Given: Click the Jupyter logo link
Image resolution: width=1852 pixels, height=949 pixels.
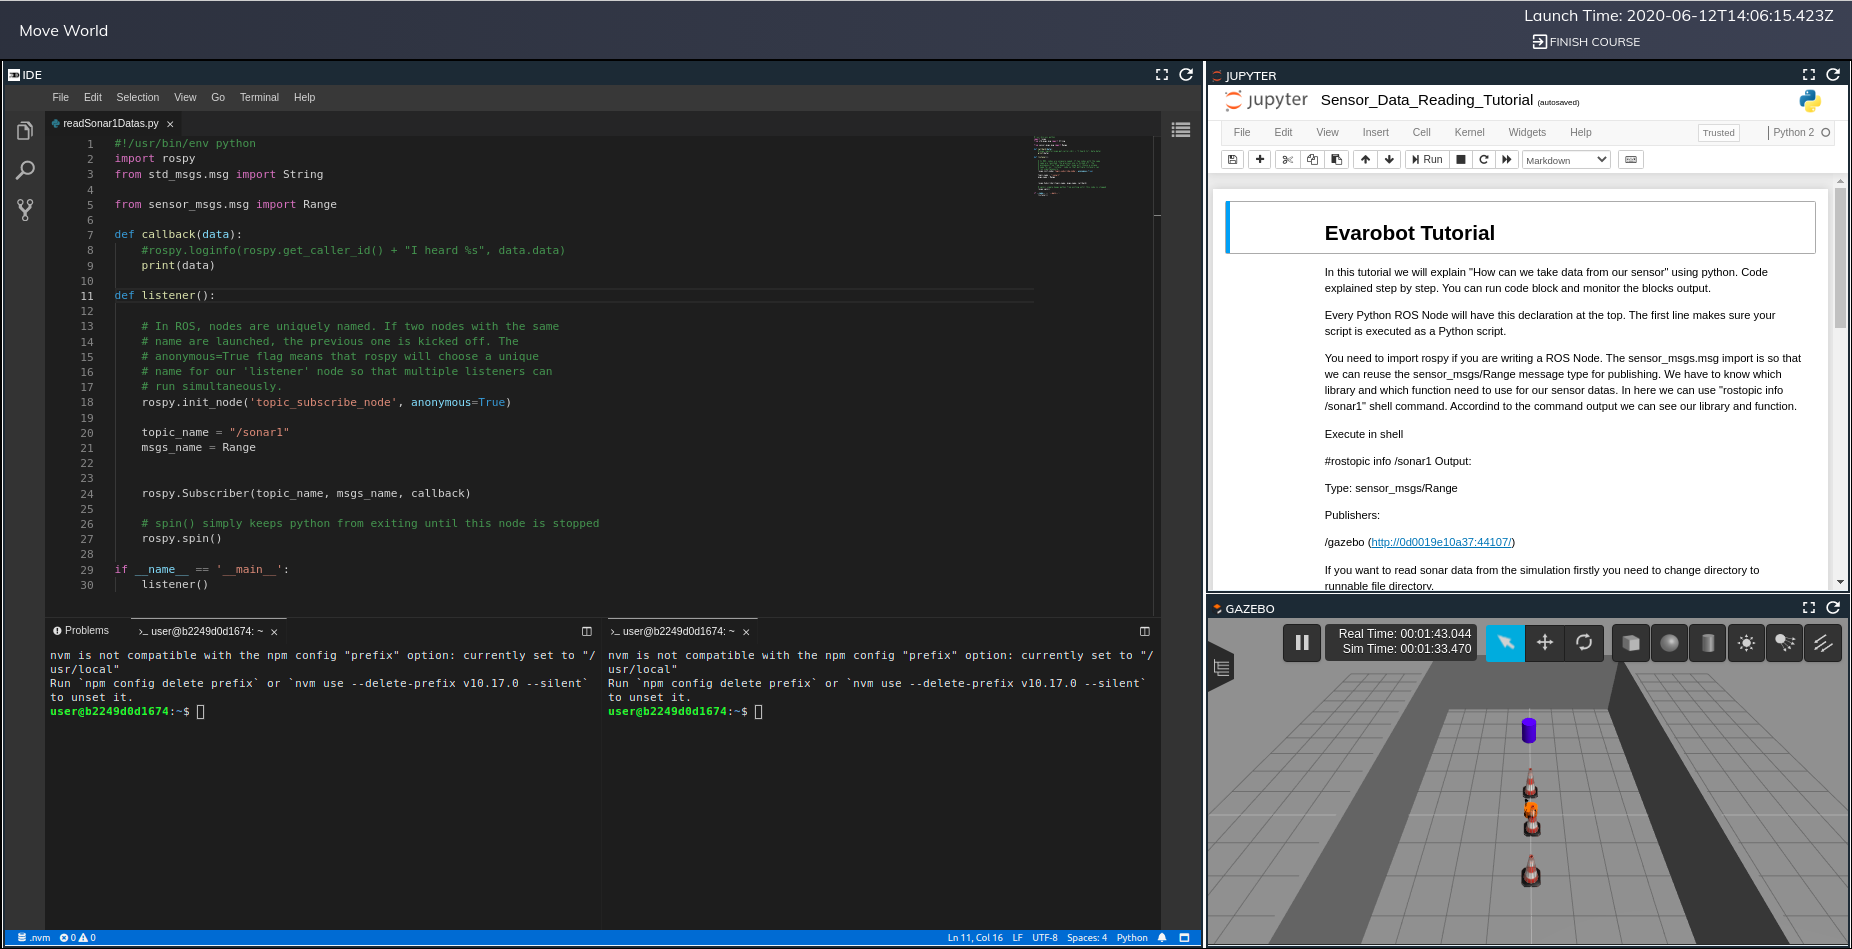Looking at the screenshot, I should pyautogui.click(x=1266, y=100).
